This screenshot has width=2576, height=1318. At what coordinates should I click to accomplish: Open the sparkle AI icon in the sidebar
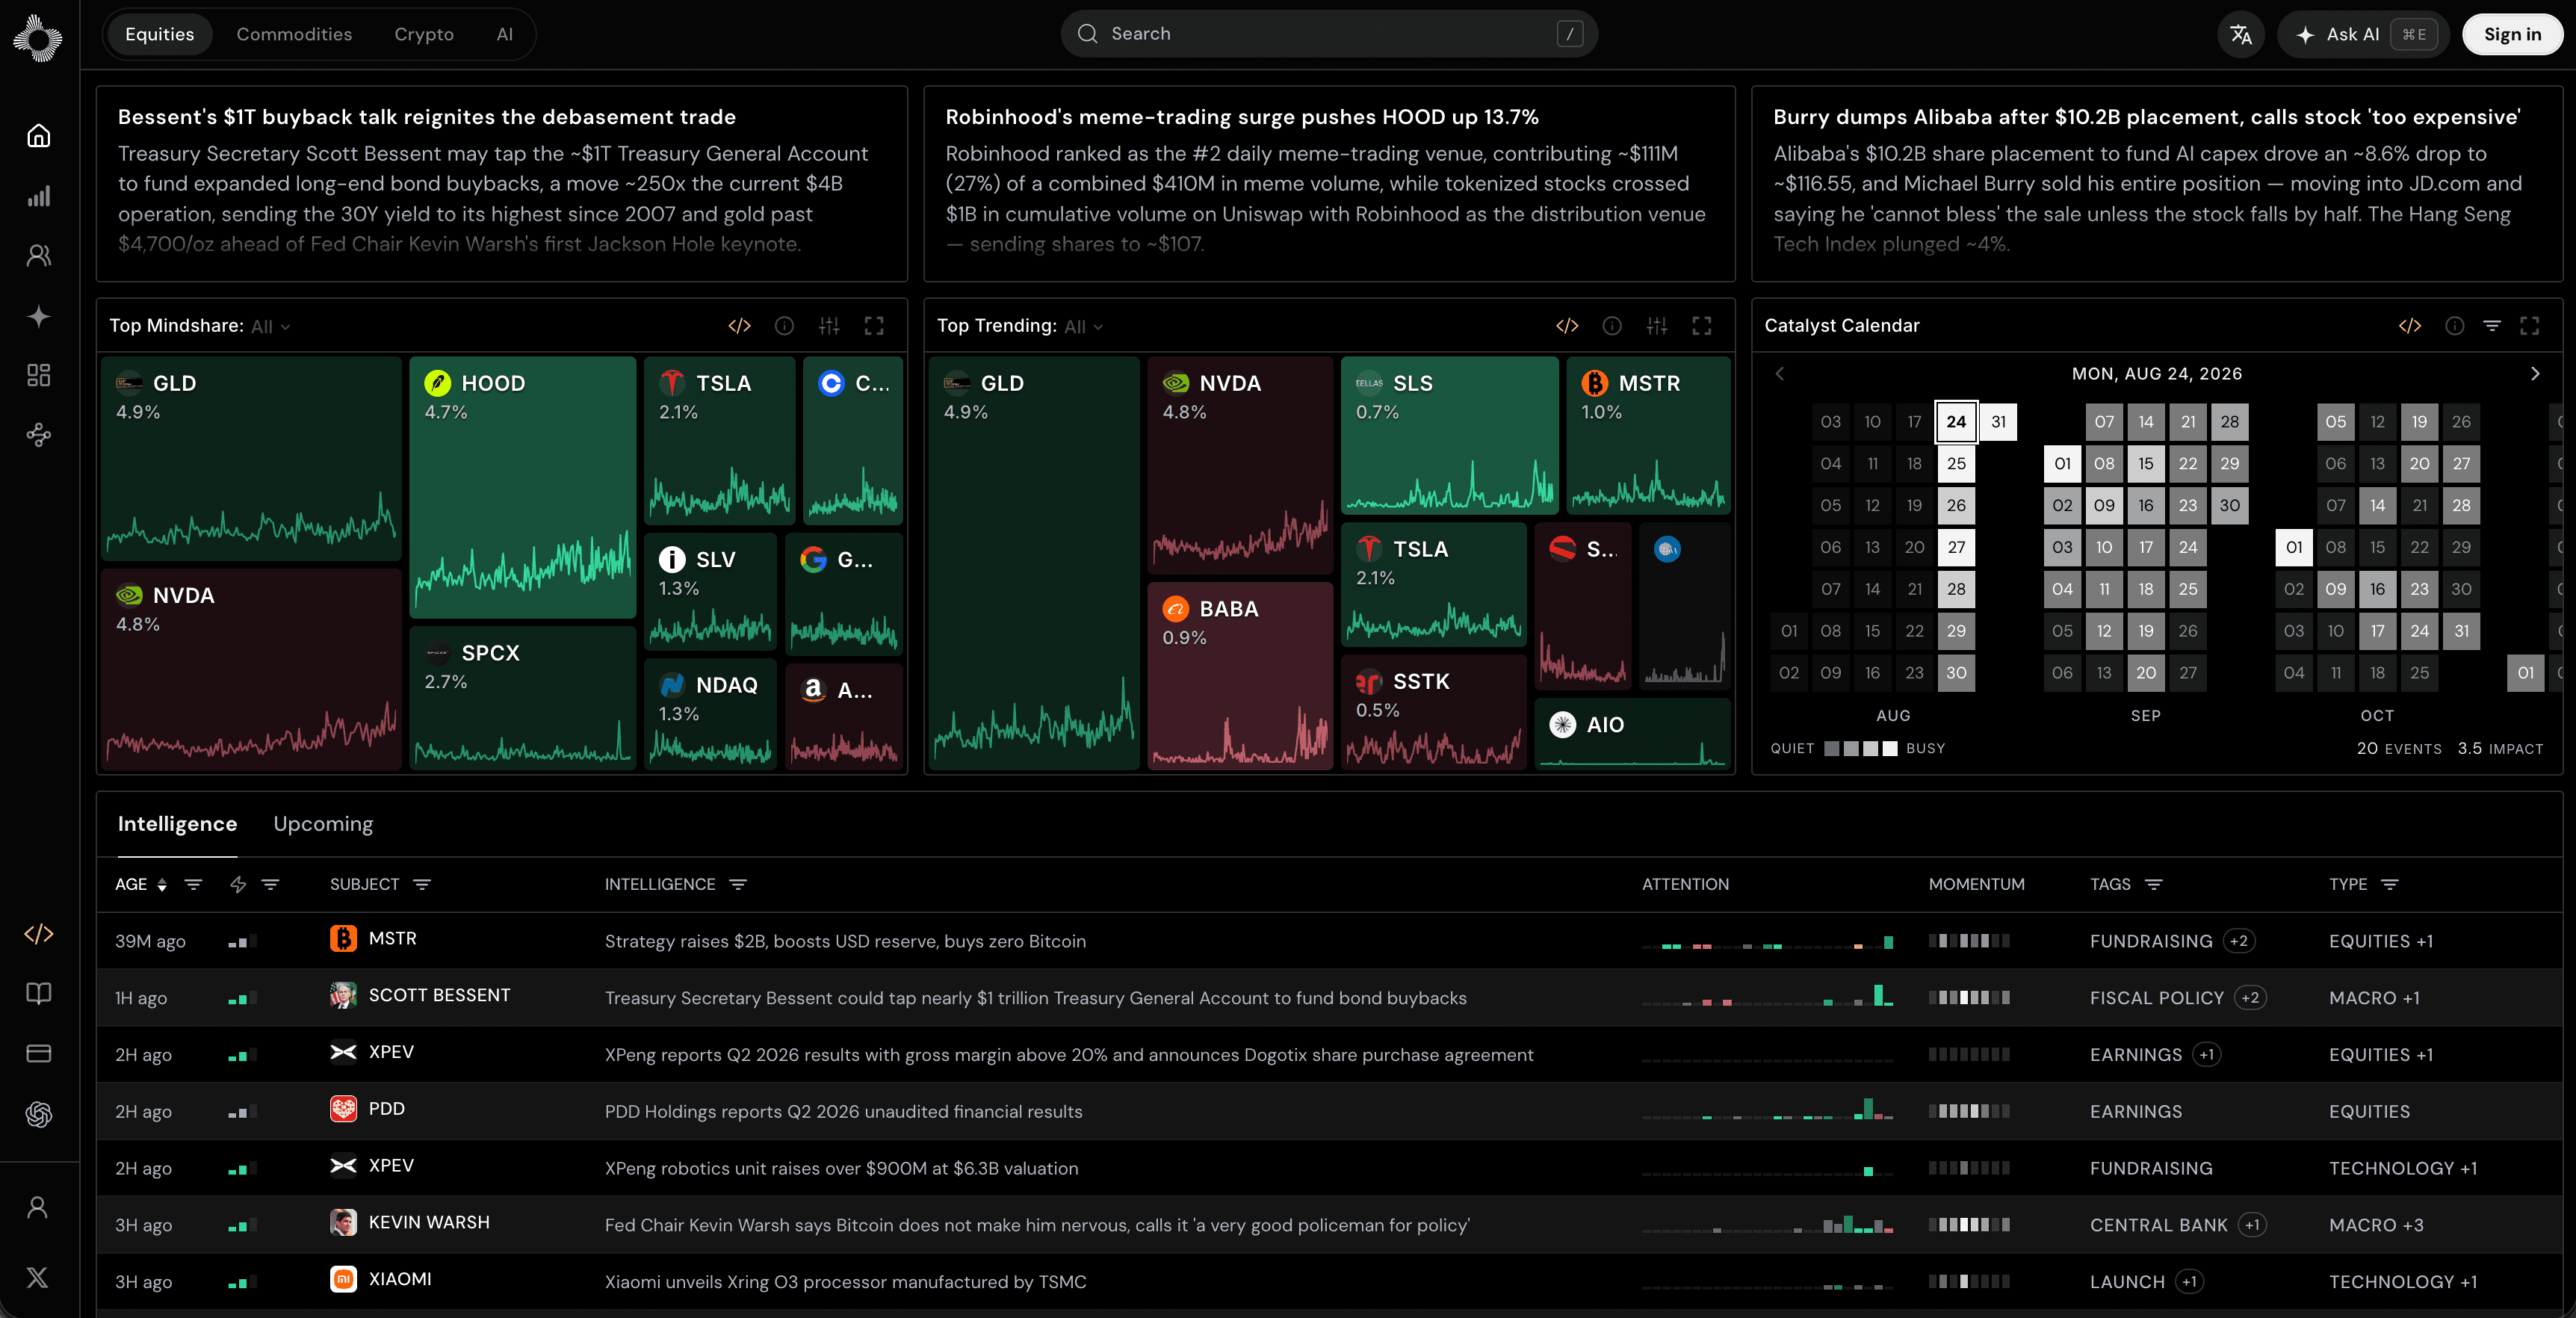coord(38,316)
